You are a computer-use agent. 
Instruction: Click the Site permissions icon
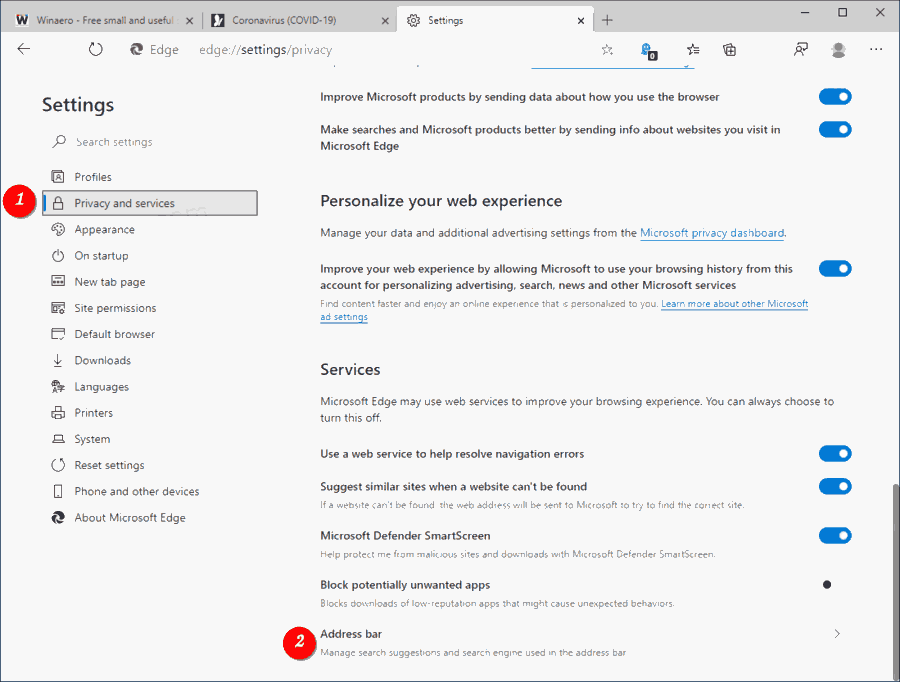pos(58,308)
